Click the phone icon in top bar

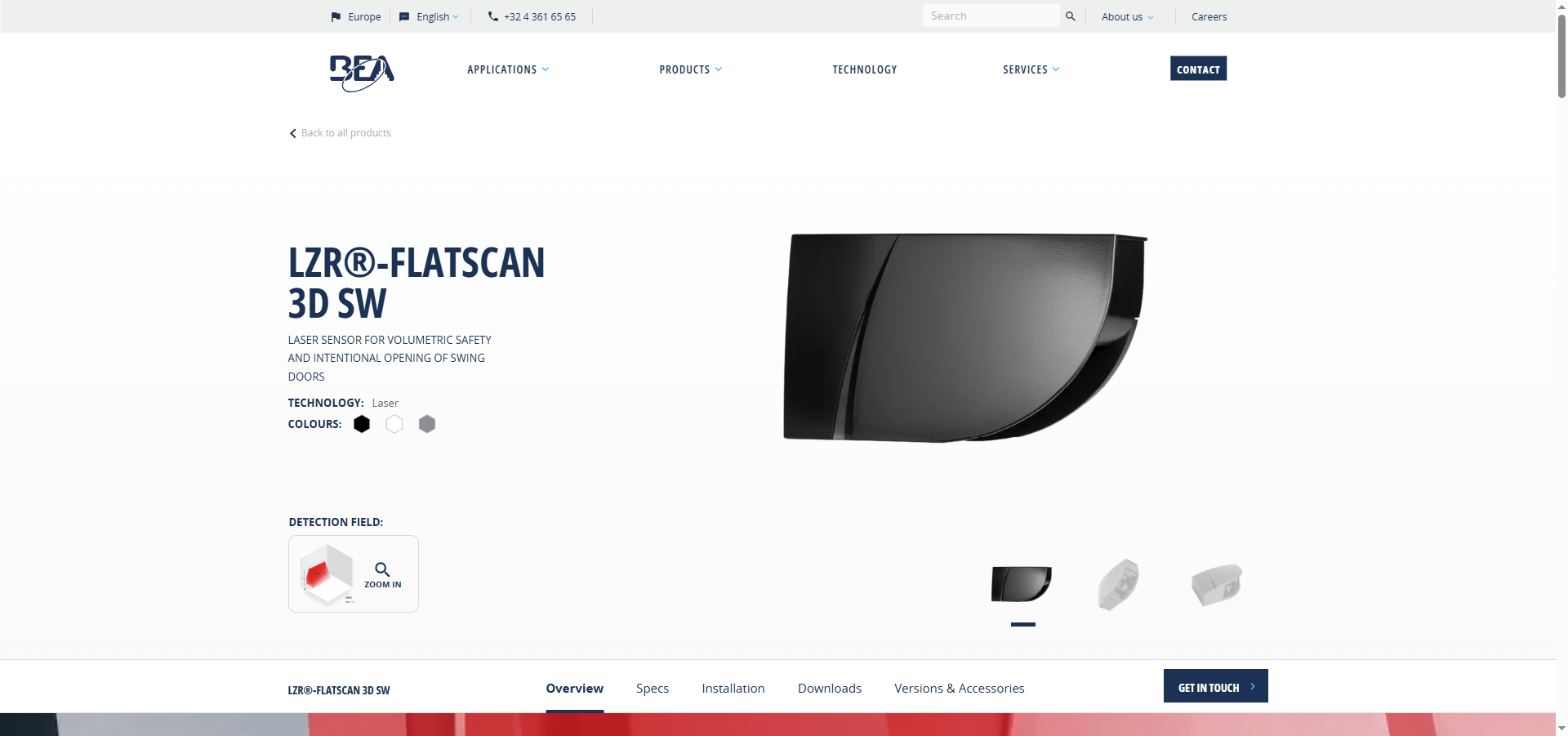(x=493, y=16)
